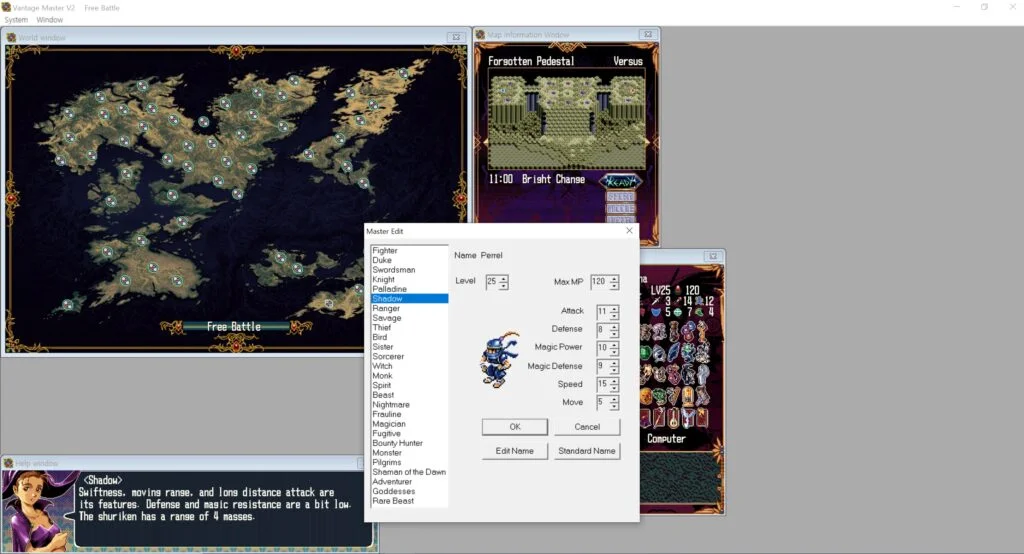Click the World window title bar icon
The image size is (1024, 554).
[11, 37]
